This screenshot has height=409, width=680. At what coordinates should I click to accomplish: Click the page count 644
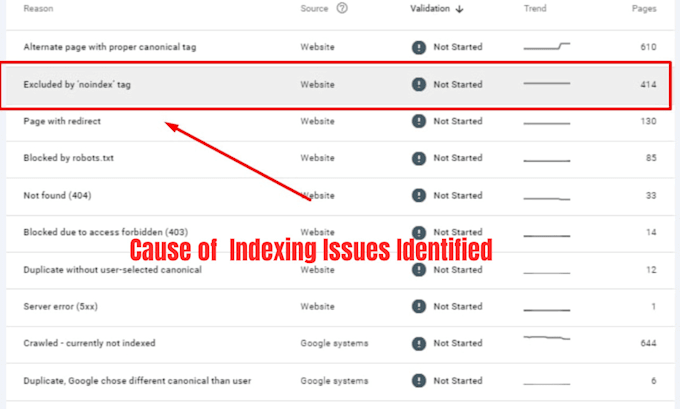pyautogui.click(x=648, y=343)
